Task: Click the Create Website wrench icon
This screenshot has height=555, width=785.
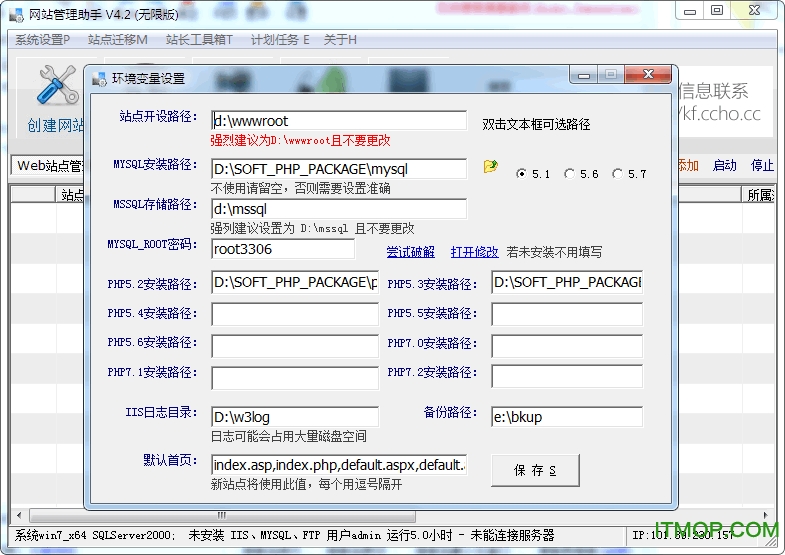Action: click(x=58, y=86)
